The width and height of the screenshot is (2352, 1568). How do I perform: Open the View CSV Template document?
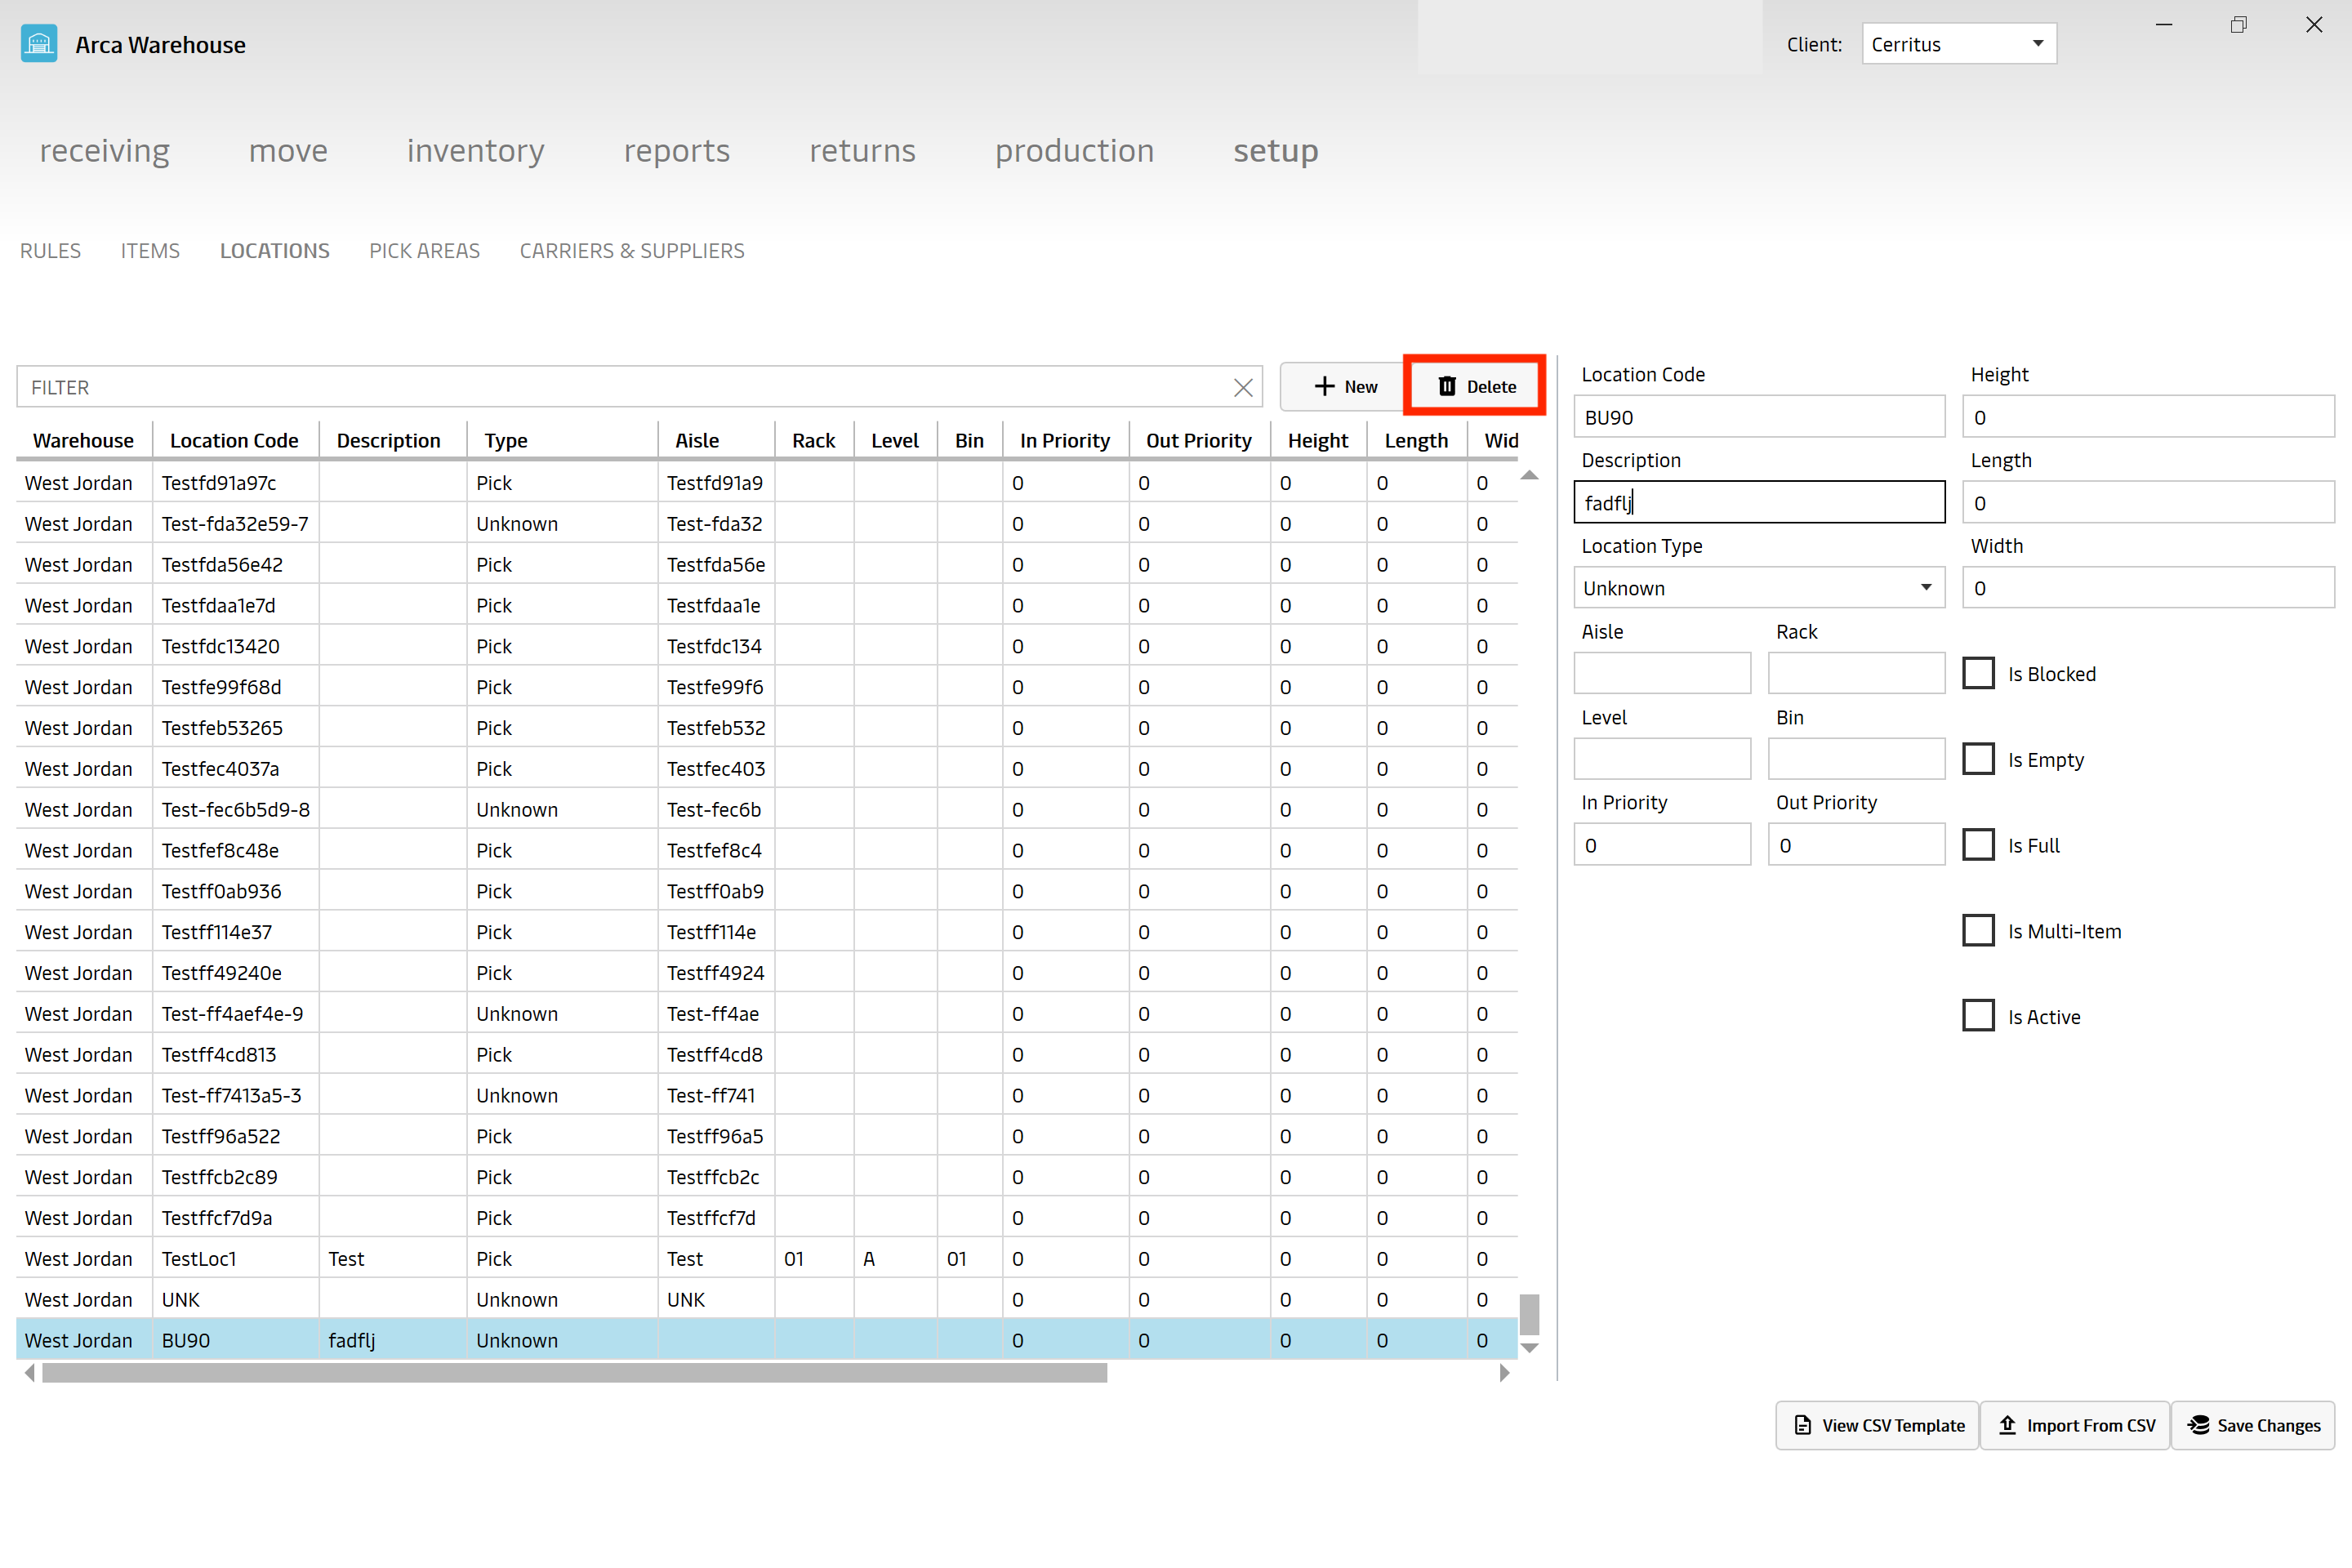1877,1425
